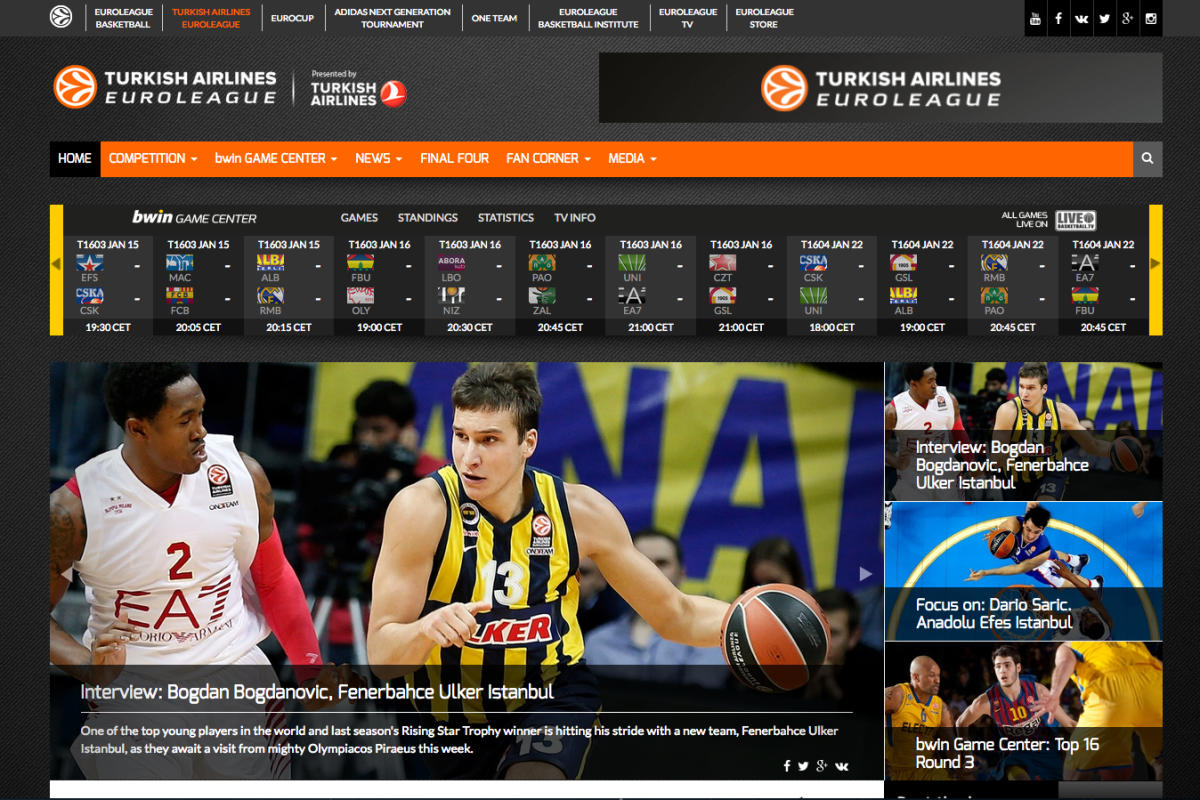
Task: Click the PAO logo in 20:45 Jan 16 game
Action: tap(542, 265)
